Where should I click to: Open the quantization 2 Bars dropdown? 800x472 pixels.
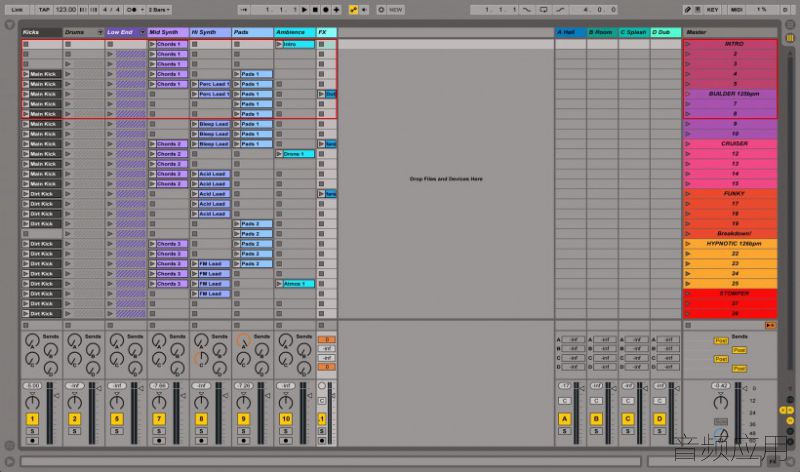(159, 10)
